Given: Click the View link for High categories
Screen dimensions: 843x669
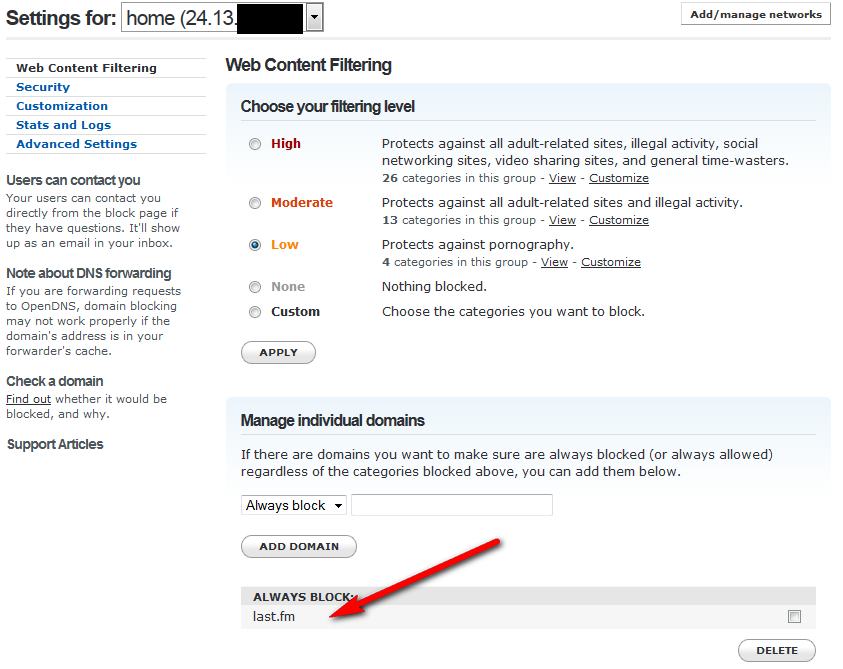Looking at the screenshot, I should coord(562,178).
